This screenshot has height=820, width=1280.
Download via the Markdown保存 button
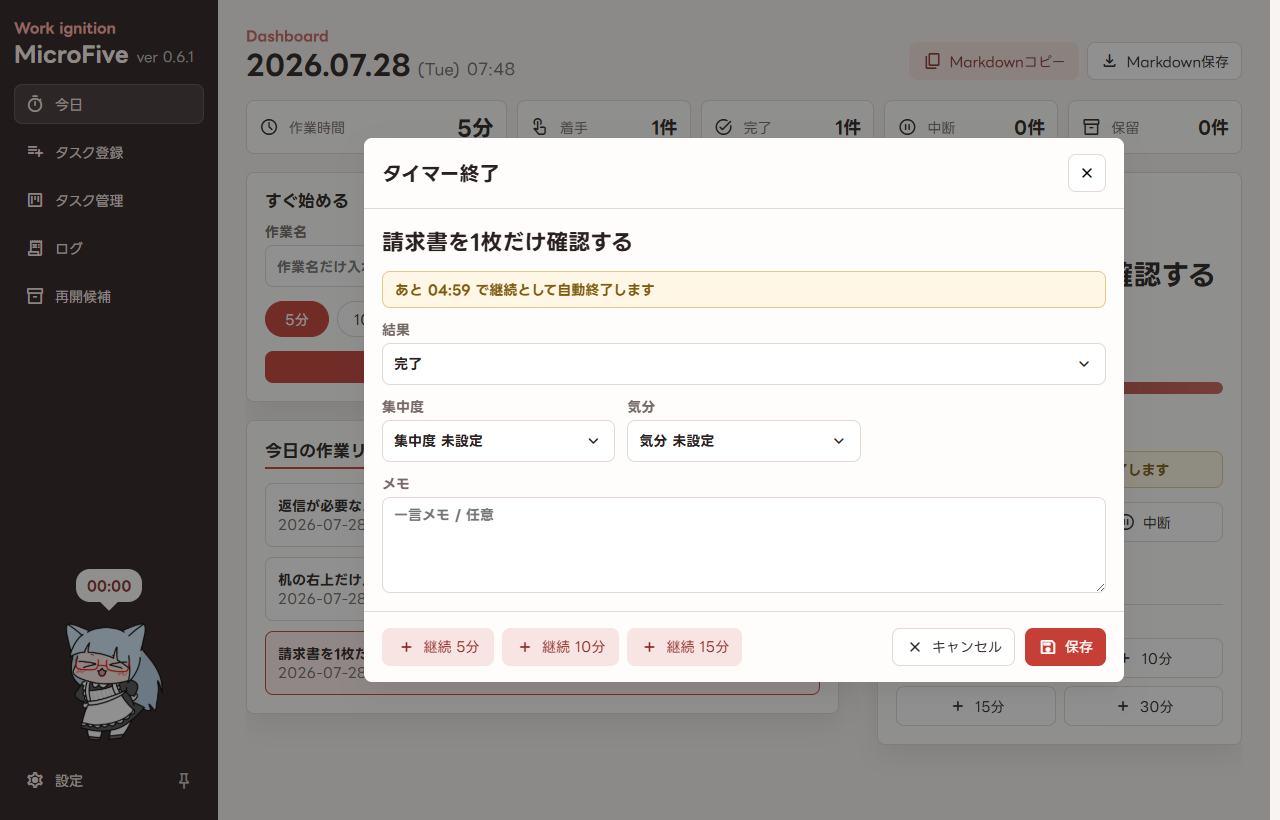1164,61
